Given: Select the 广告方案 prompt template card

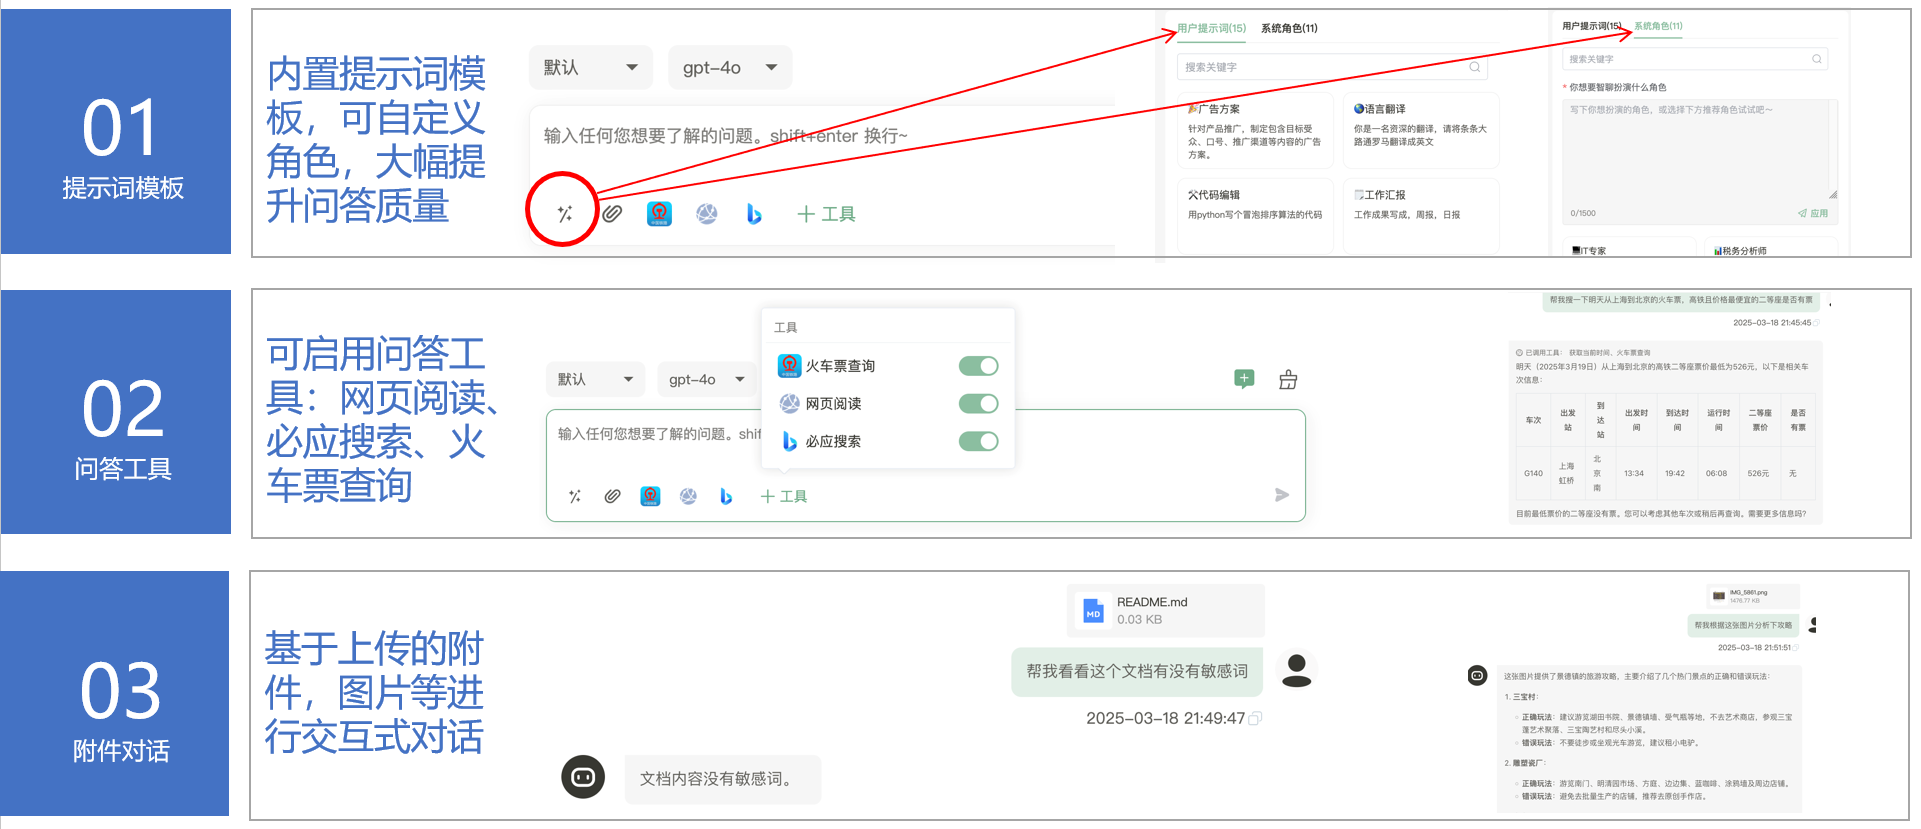Looking at the screenshot, I should pos(1254,130).
